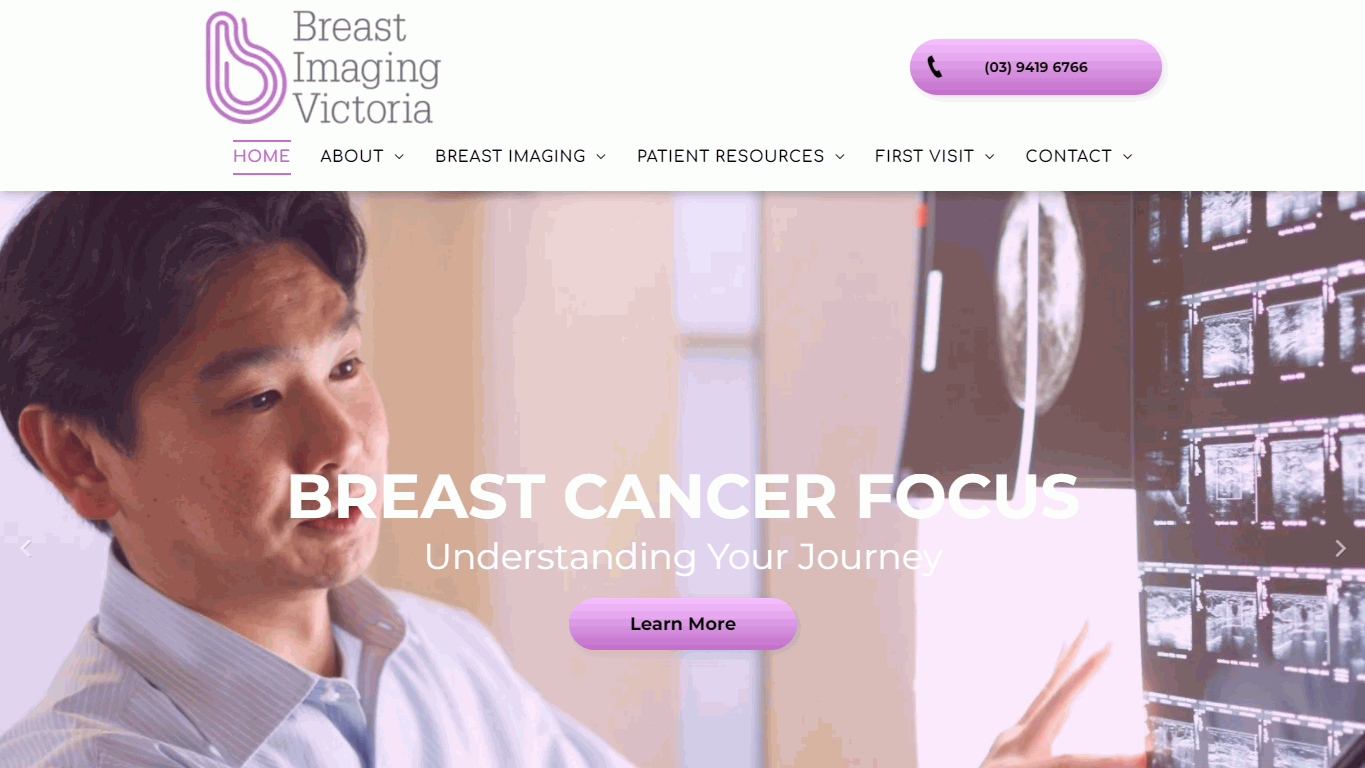
Task: Click the Breast Imaging Victoria logo
Action: pyautogui.click(x=323, y=67)
